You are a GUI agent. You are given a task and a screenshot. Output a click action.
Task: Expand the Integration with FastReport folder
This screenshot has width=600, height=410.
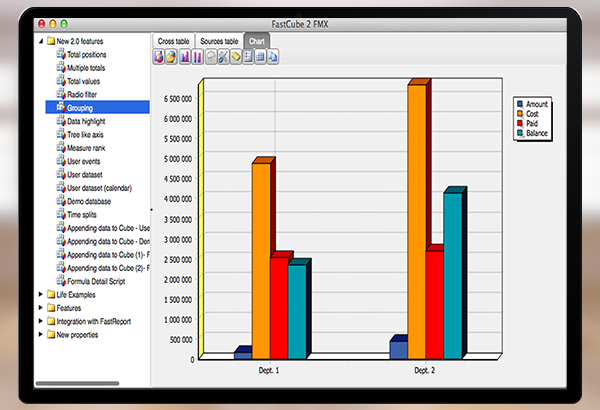39,322
